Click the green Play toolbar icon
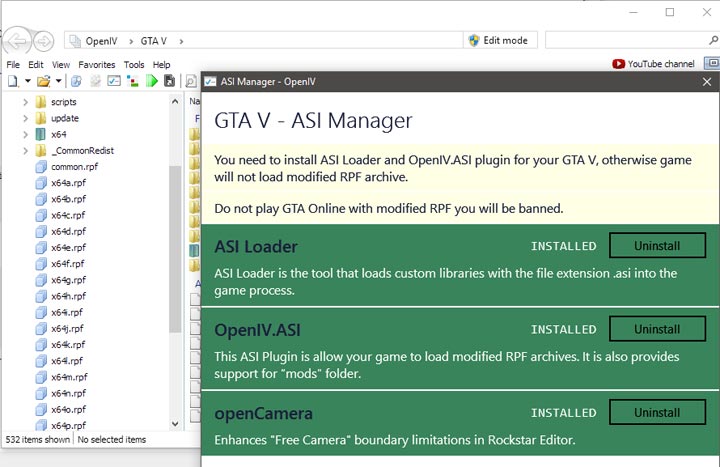 pos(153,81)
